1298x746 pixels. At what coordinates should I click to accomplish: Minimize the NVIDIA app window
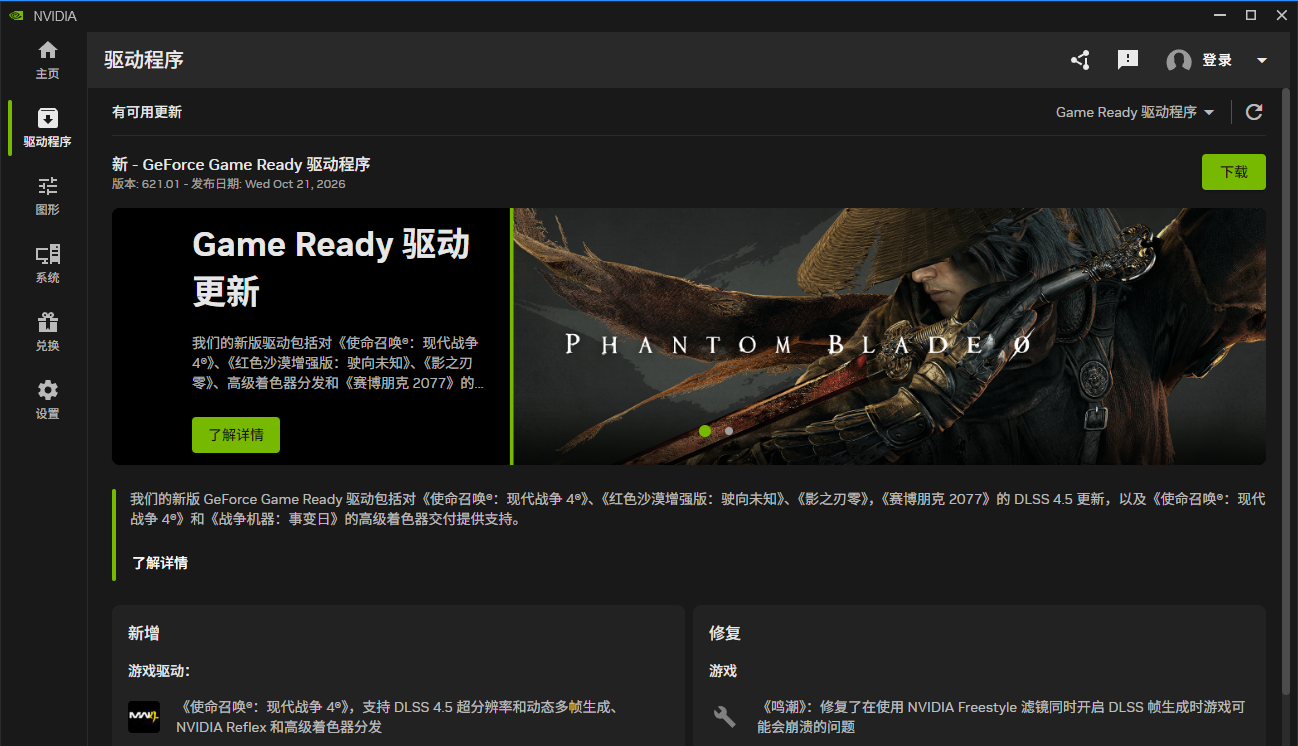[x=1218, y=15]
